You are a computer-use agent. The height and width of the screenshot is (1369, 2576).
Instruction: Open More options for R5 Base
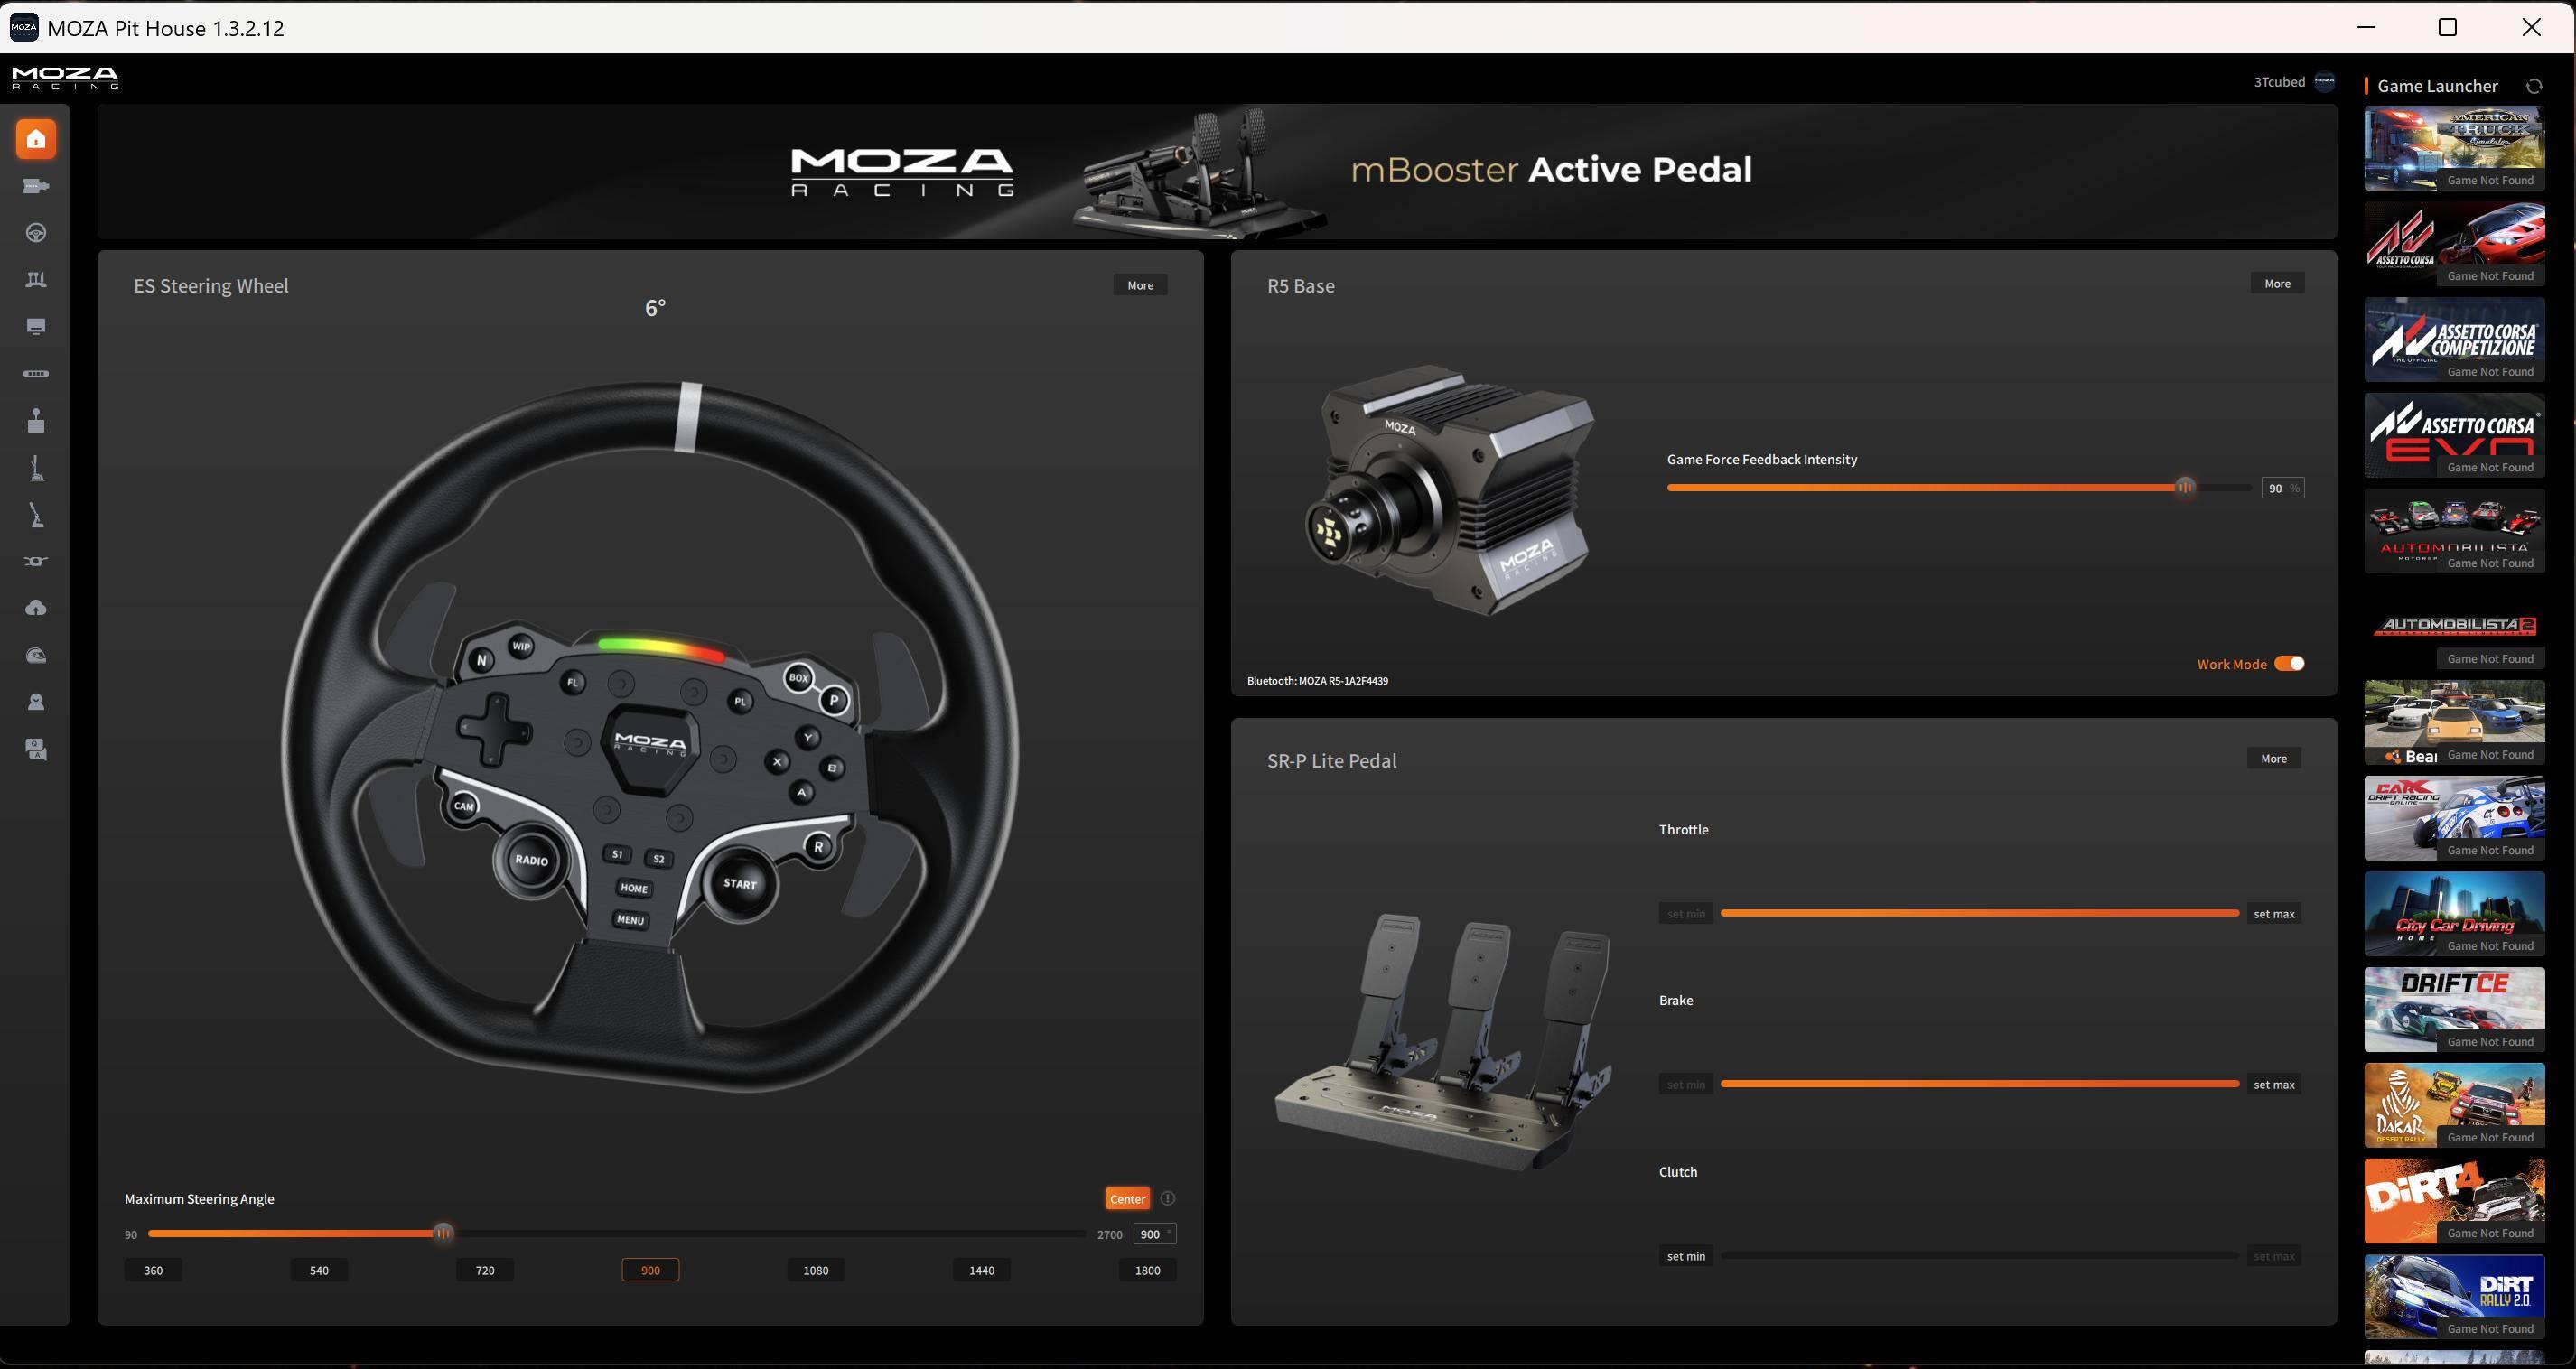click(2277, 283)
